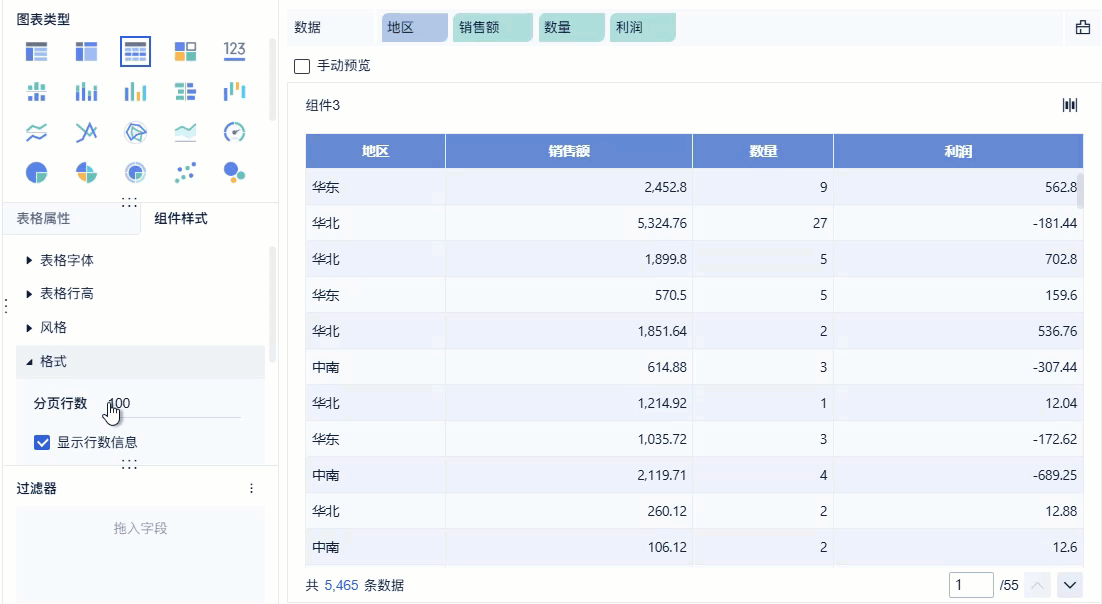Screen dimensions: 1102x604
Task: Select the radar chart icon
Action: point(135,132)
